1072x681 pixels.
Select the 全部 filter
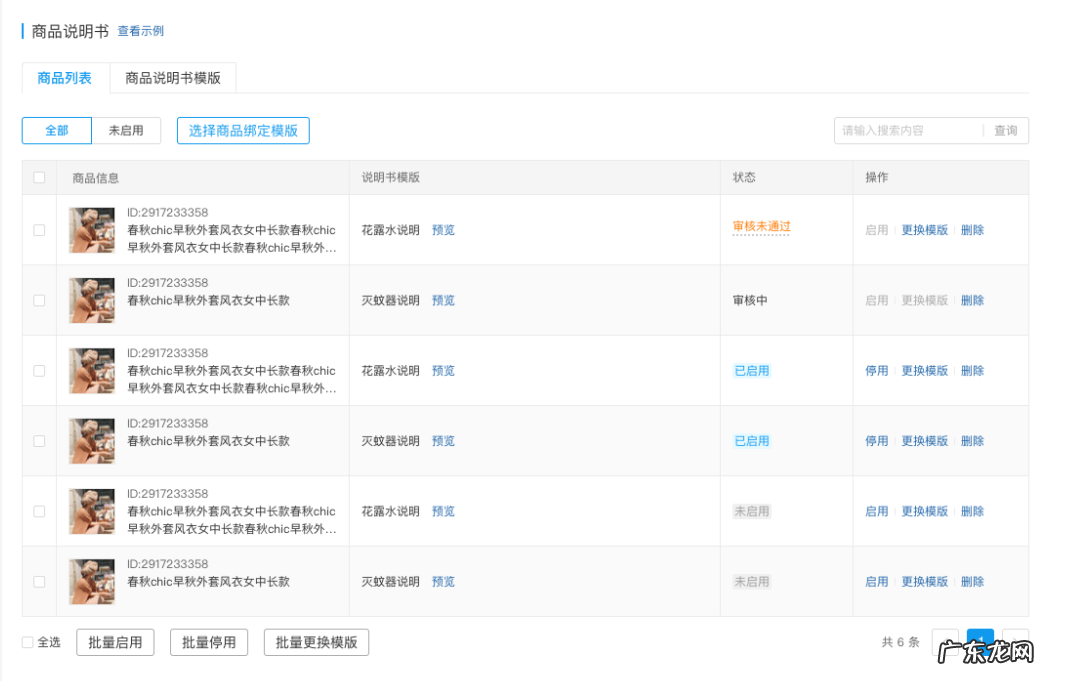56,130
